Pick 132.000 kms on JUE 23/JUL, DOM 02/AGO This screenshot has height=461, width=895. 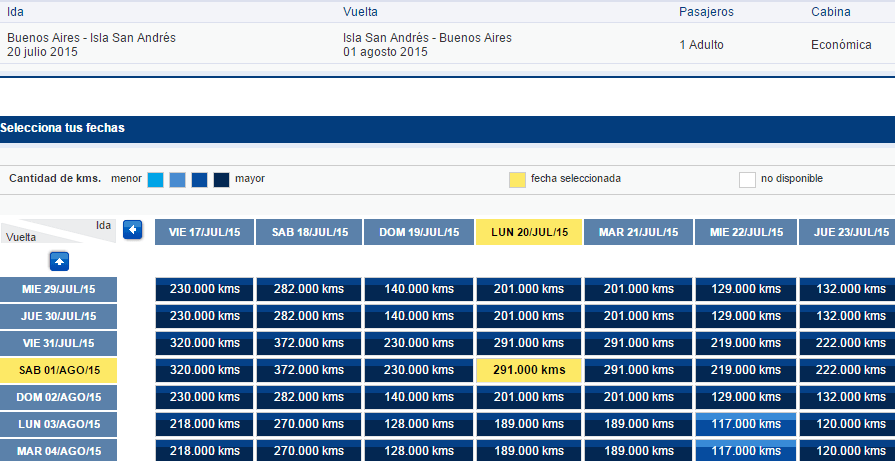pyautogui.click(x=847, y=397)
